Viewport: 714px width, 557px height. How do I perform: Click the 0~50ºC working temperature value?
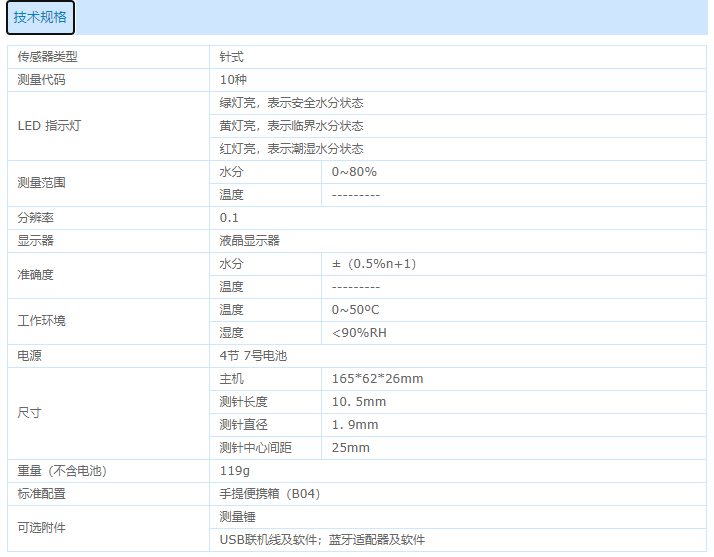pos(356,310)
